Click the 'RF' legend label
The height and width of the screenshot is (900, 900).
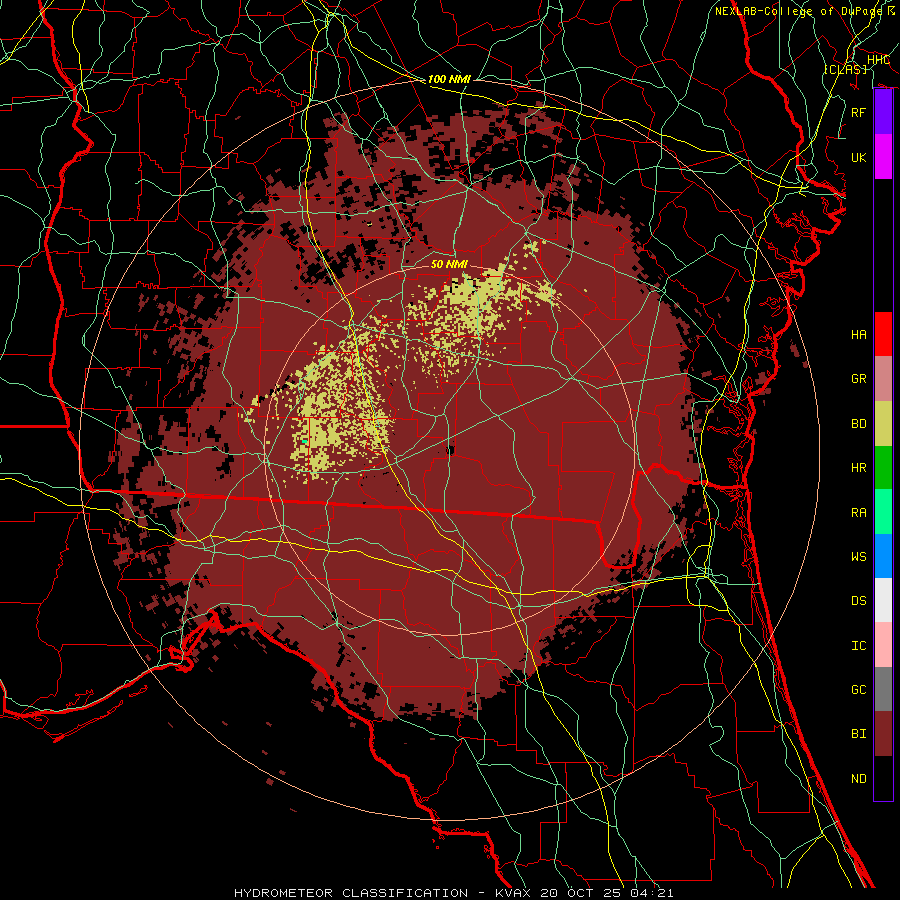(859, 112)
